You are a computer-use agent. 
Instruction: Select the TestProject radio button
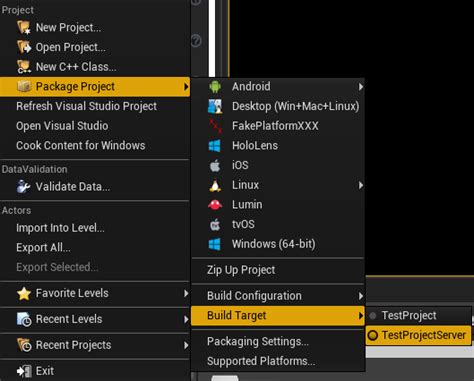point(373,315)
